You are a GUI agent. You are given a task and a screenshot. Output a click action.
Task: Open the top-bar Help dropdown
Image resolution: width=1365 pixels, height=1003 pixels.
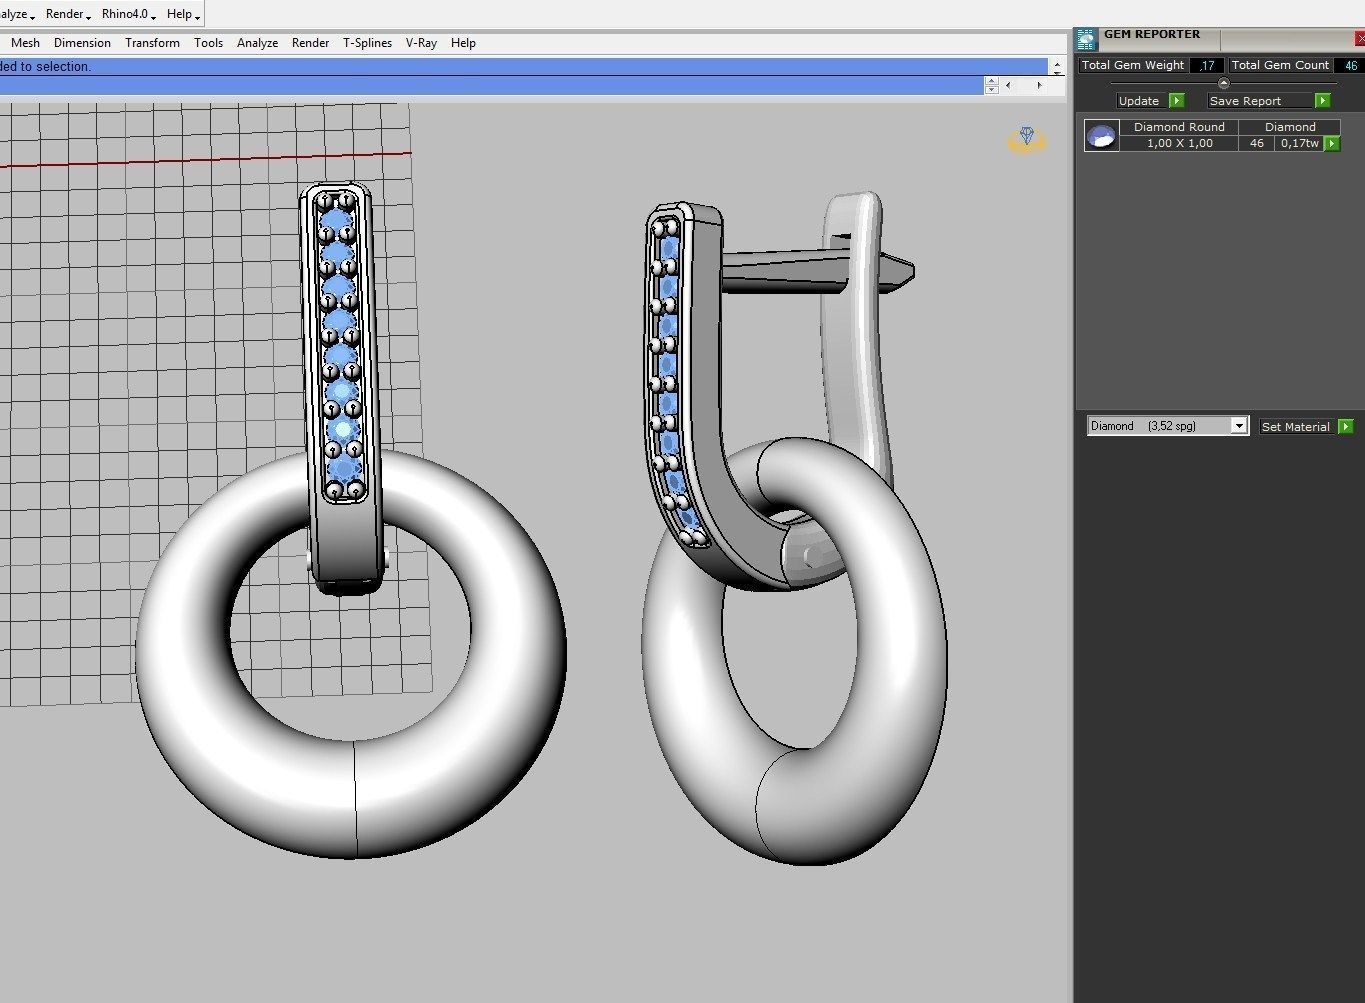(x=183, y=14)
